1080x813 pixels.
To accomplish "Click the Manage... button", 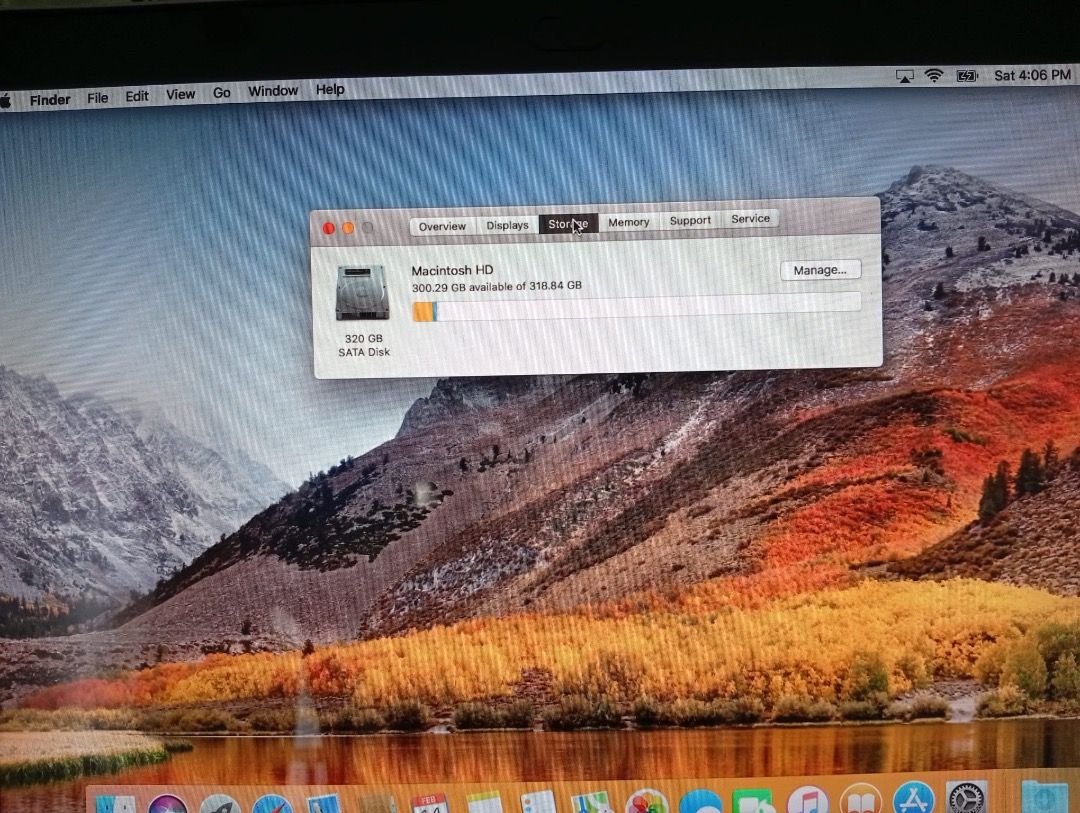I will point(820,270).
